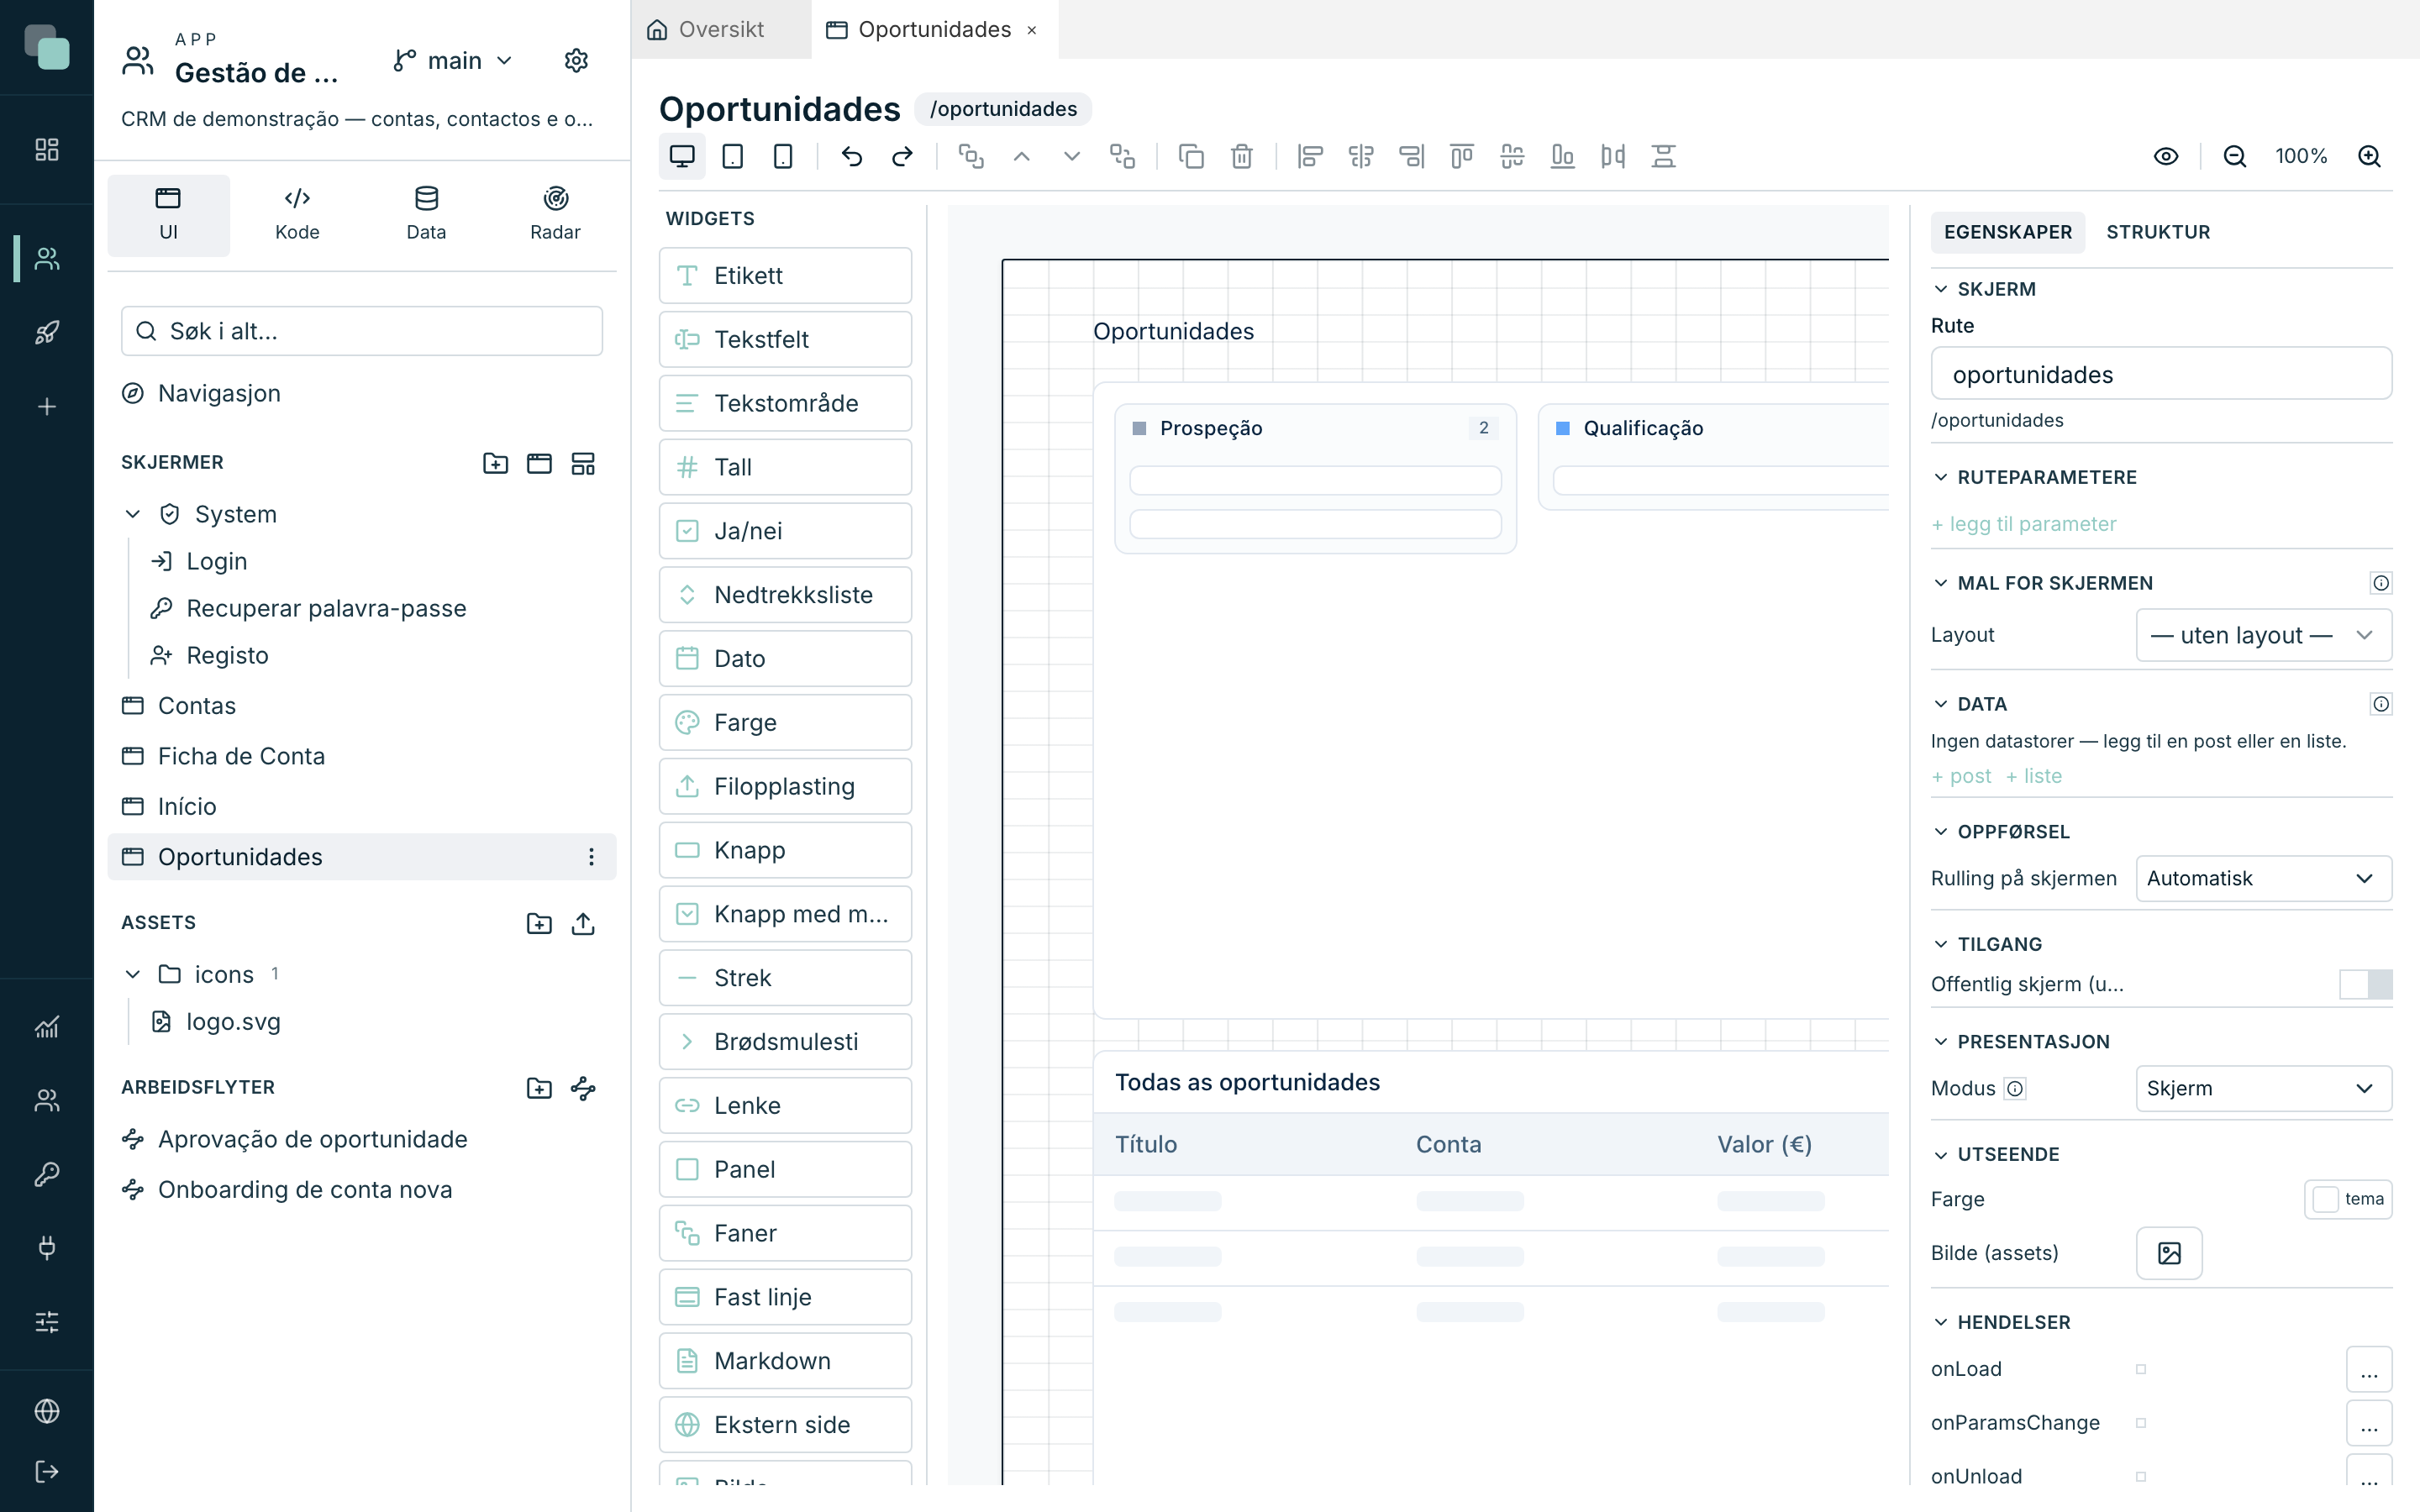Select the Egenskaper tab
This screenshot has width=2420, height=1512.
(2008, 232)
